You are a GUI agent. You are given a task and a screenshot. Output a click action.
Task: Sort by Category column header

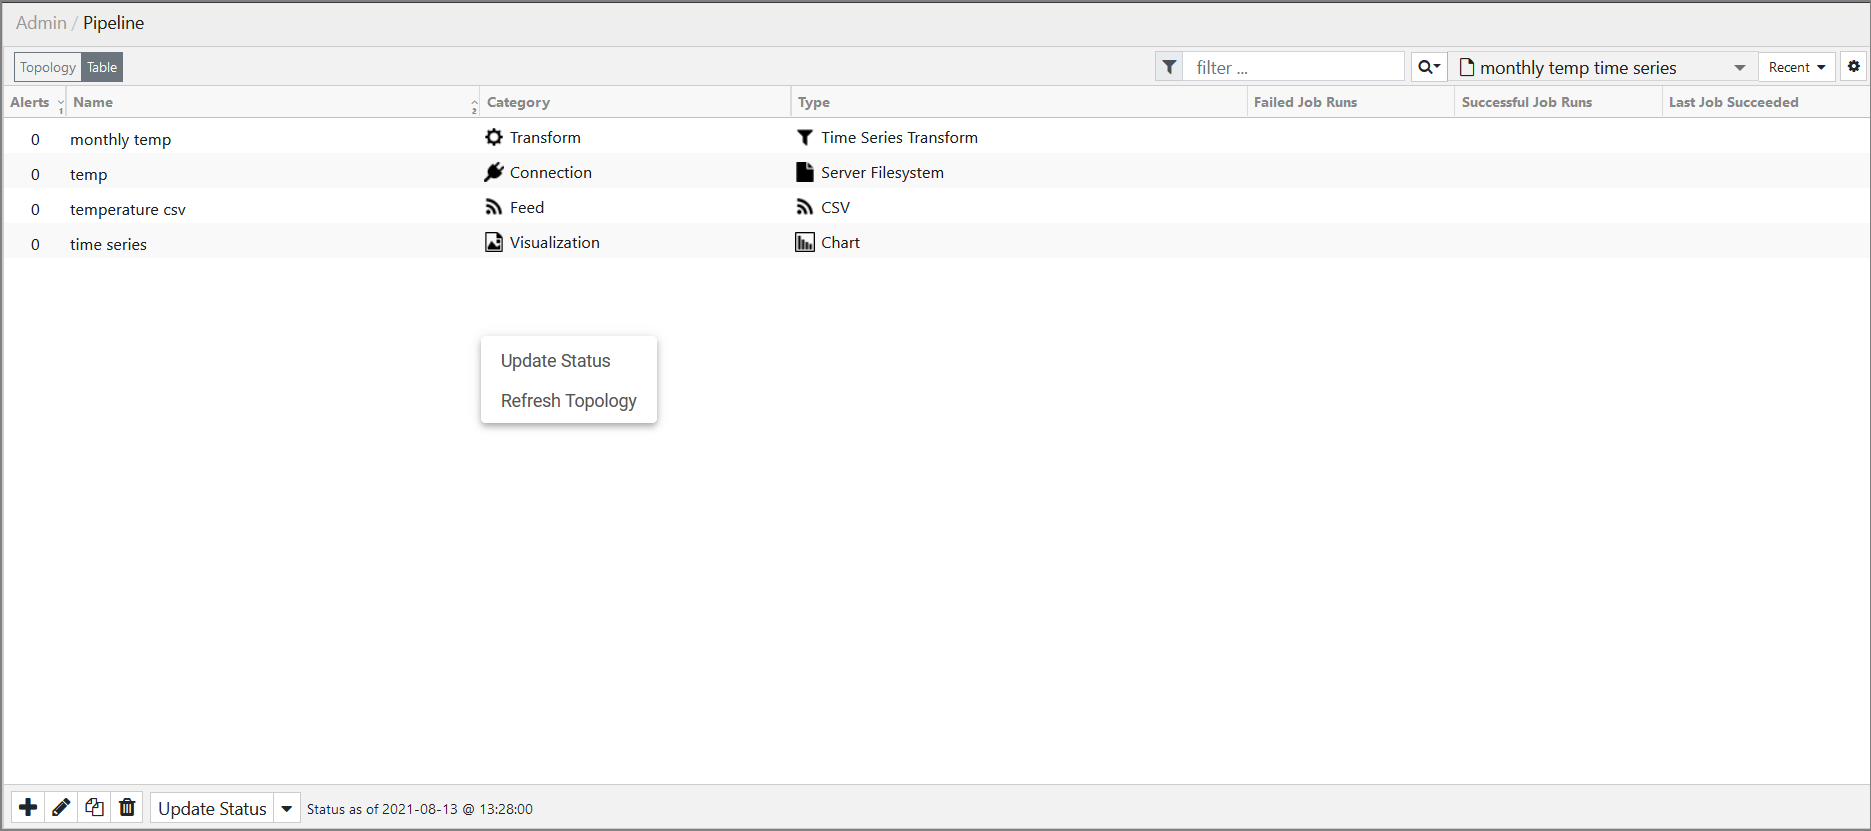point(518,102)
